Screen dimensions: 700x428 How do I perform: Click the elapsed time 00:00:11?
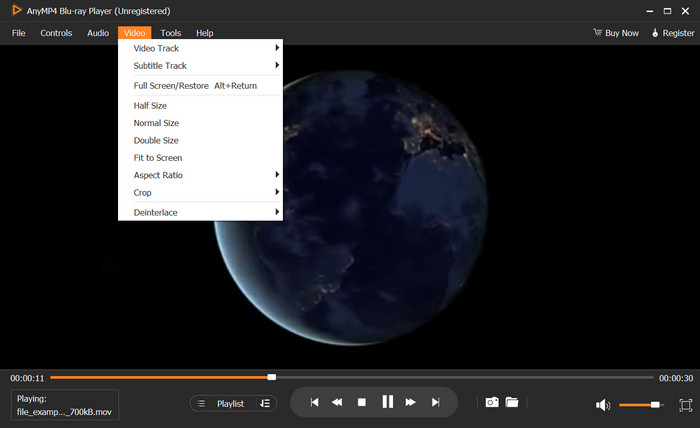click(x=27, y=378)
